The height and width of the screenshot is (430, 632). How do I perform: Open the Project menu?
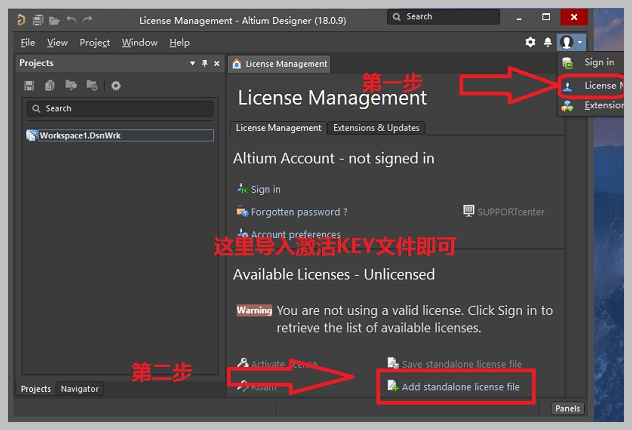[95, 42]
